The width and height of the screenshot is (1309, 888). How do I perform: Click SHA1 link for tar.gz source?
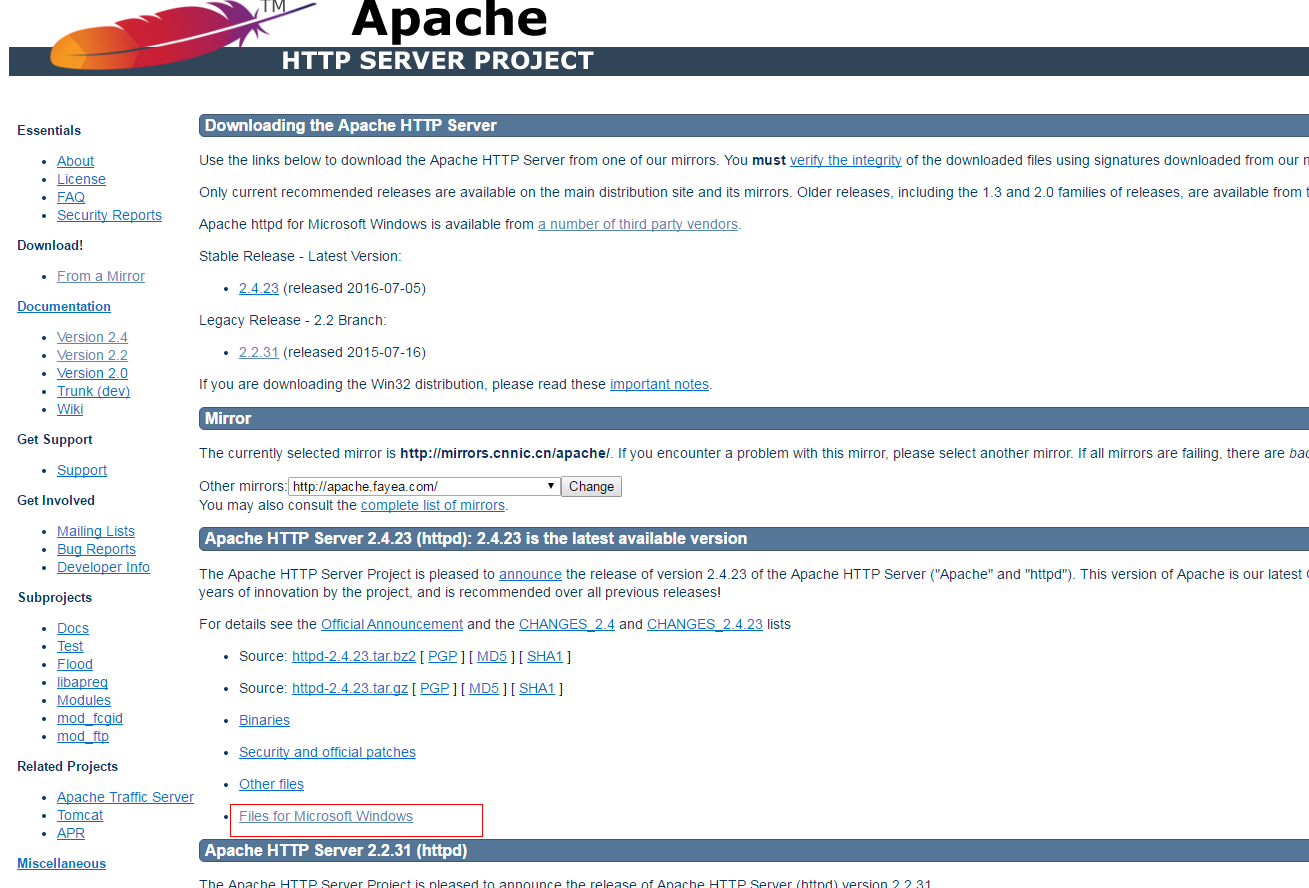pos(537,688)
